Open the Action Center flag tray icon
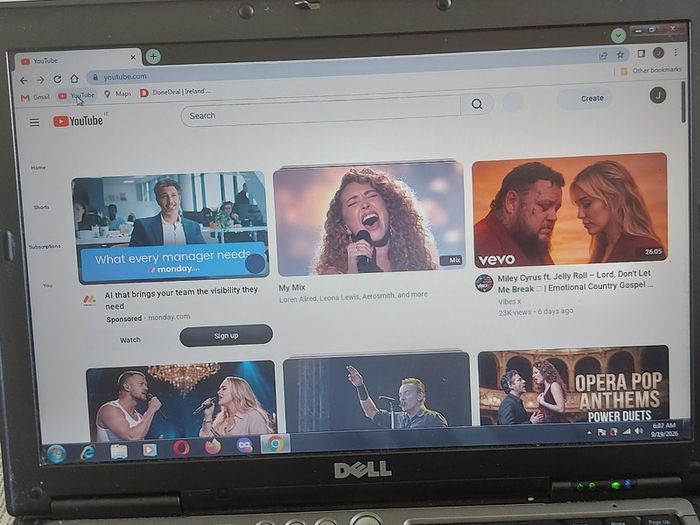Viewport: 700px width, 525px height. pyautogui.click(x=602, y=433)
